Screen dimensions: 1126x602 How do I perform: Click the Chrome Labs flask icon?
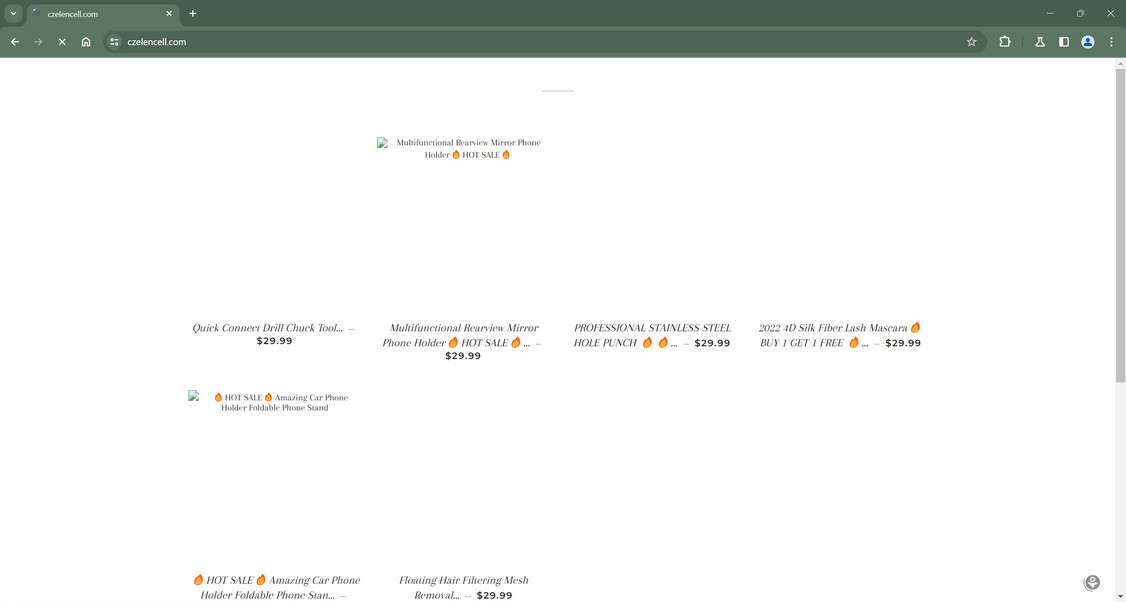click(x=1040, y=42)
